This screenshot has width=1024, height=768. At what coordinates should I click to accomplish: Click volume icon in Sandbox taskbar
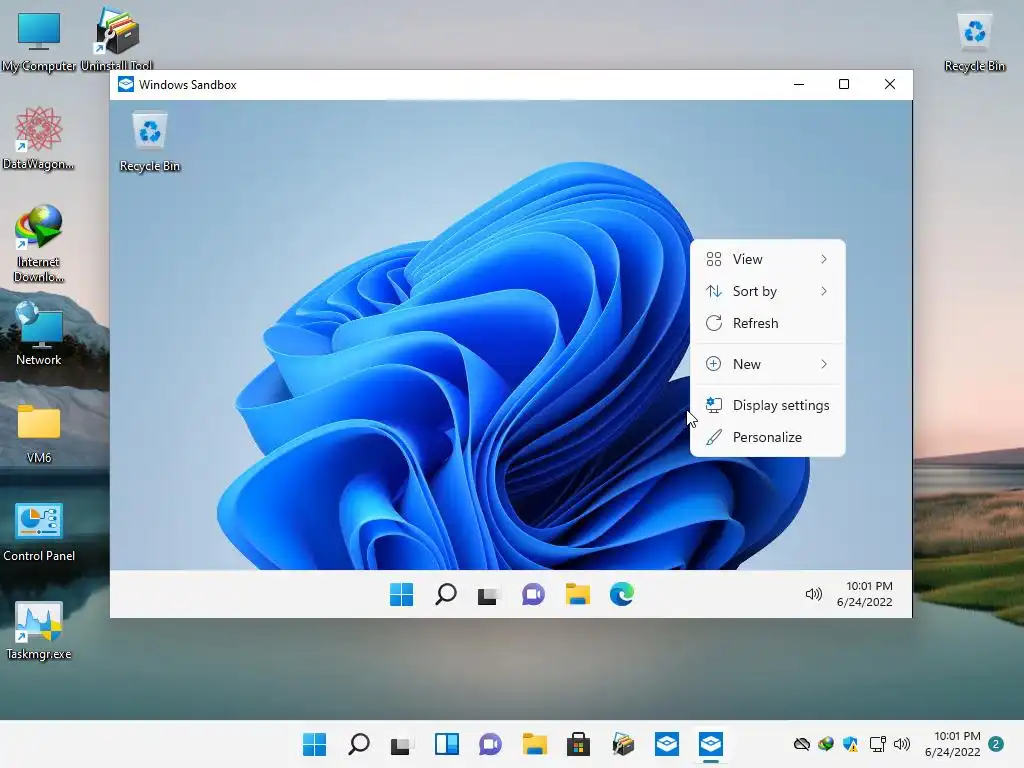814,594
